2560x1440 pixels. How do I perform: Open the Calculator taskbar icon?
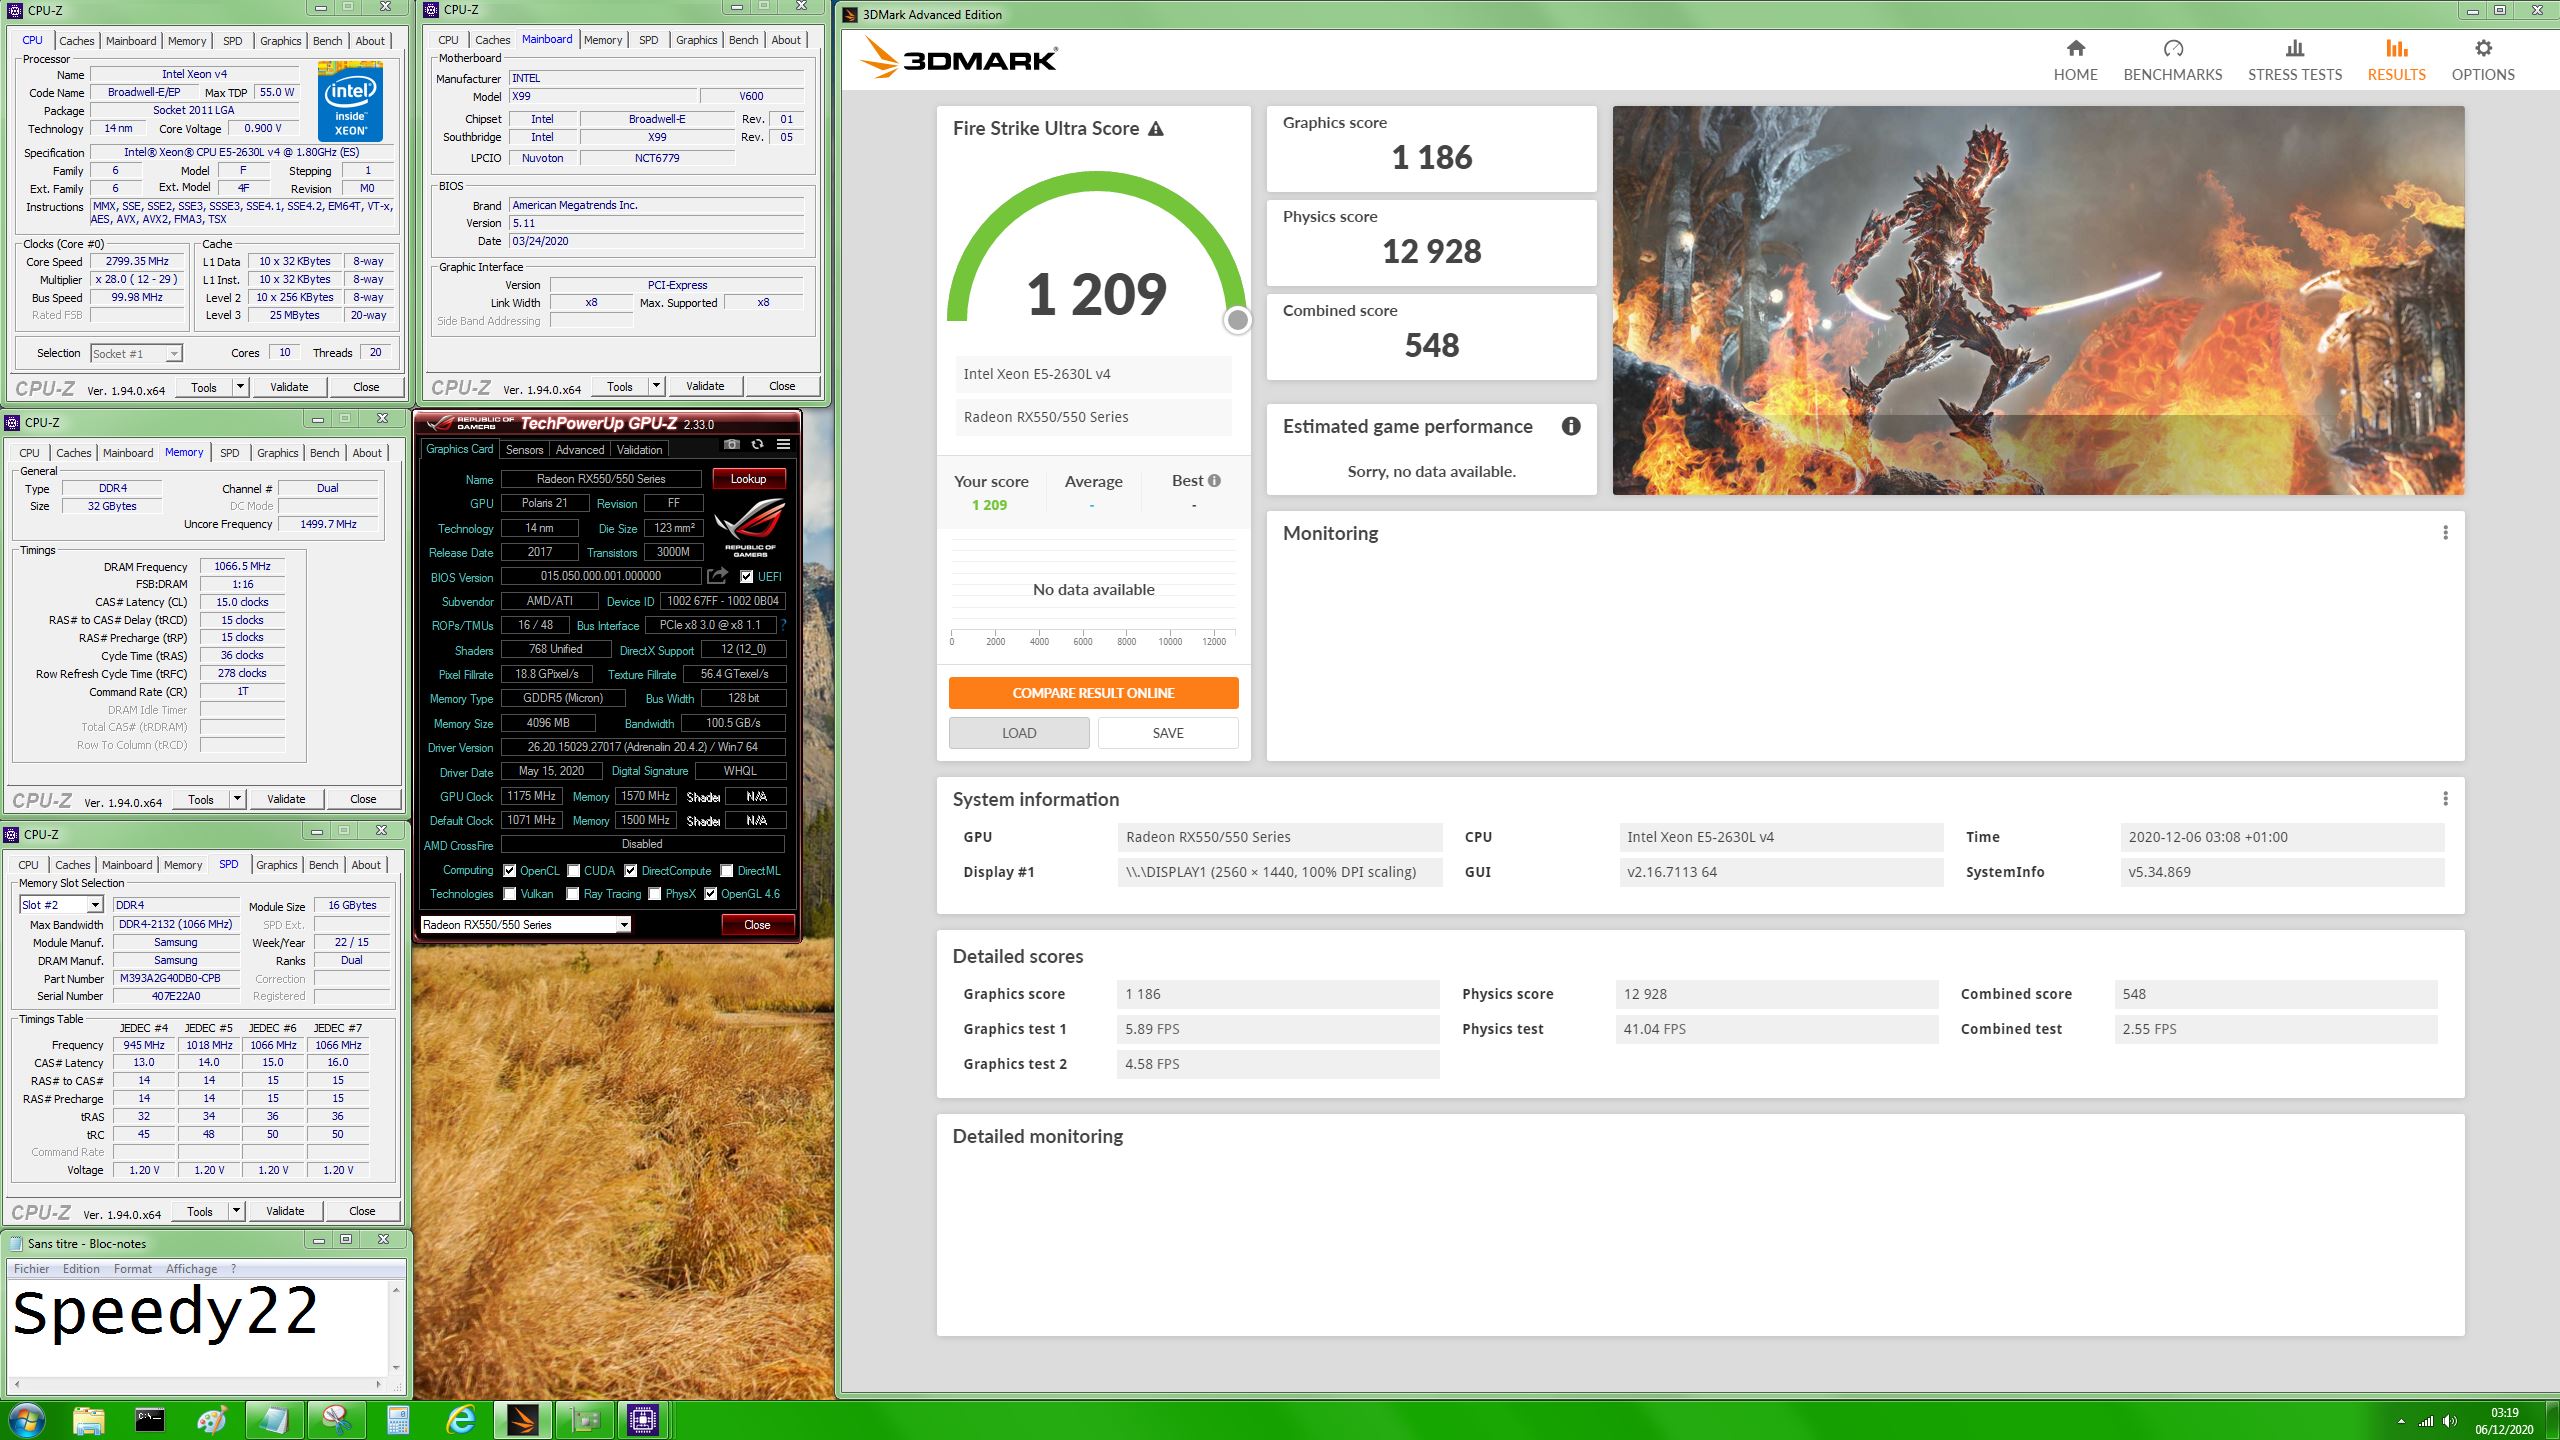(x=398, y=1420)
